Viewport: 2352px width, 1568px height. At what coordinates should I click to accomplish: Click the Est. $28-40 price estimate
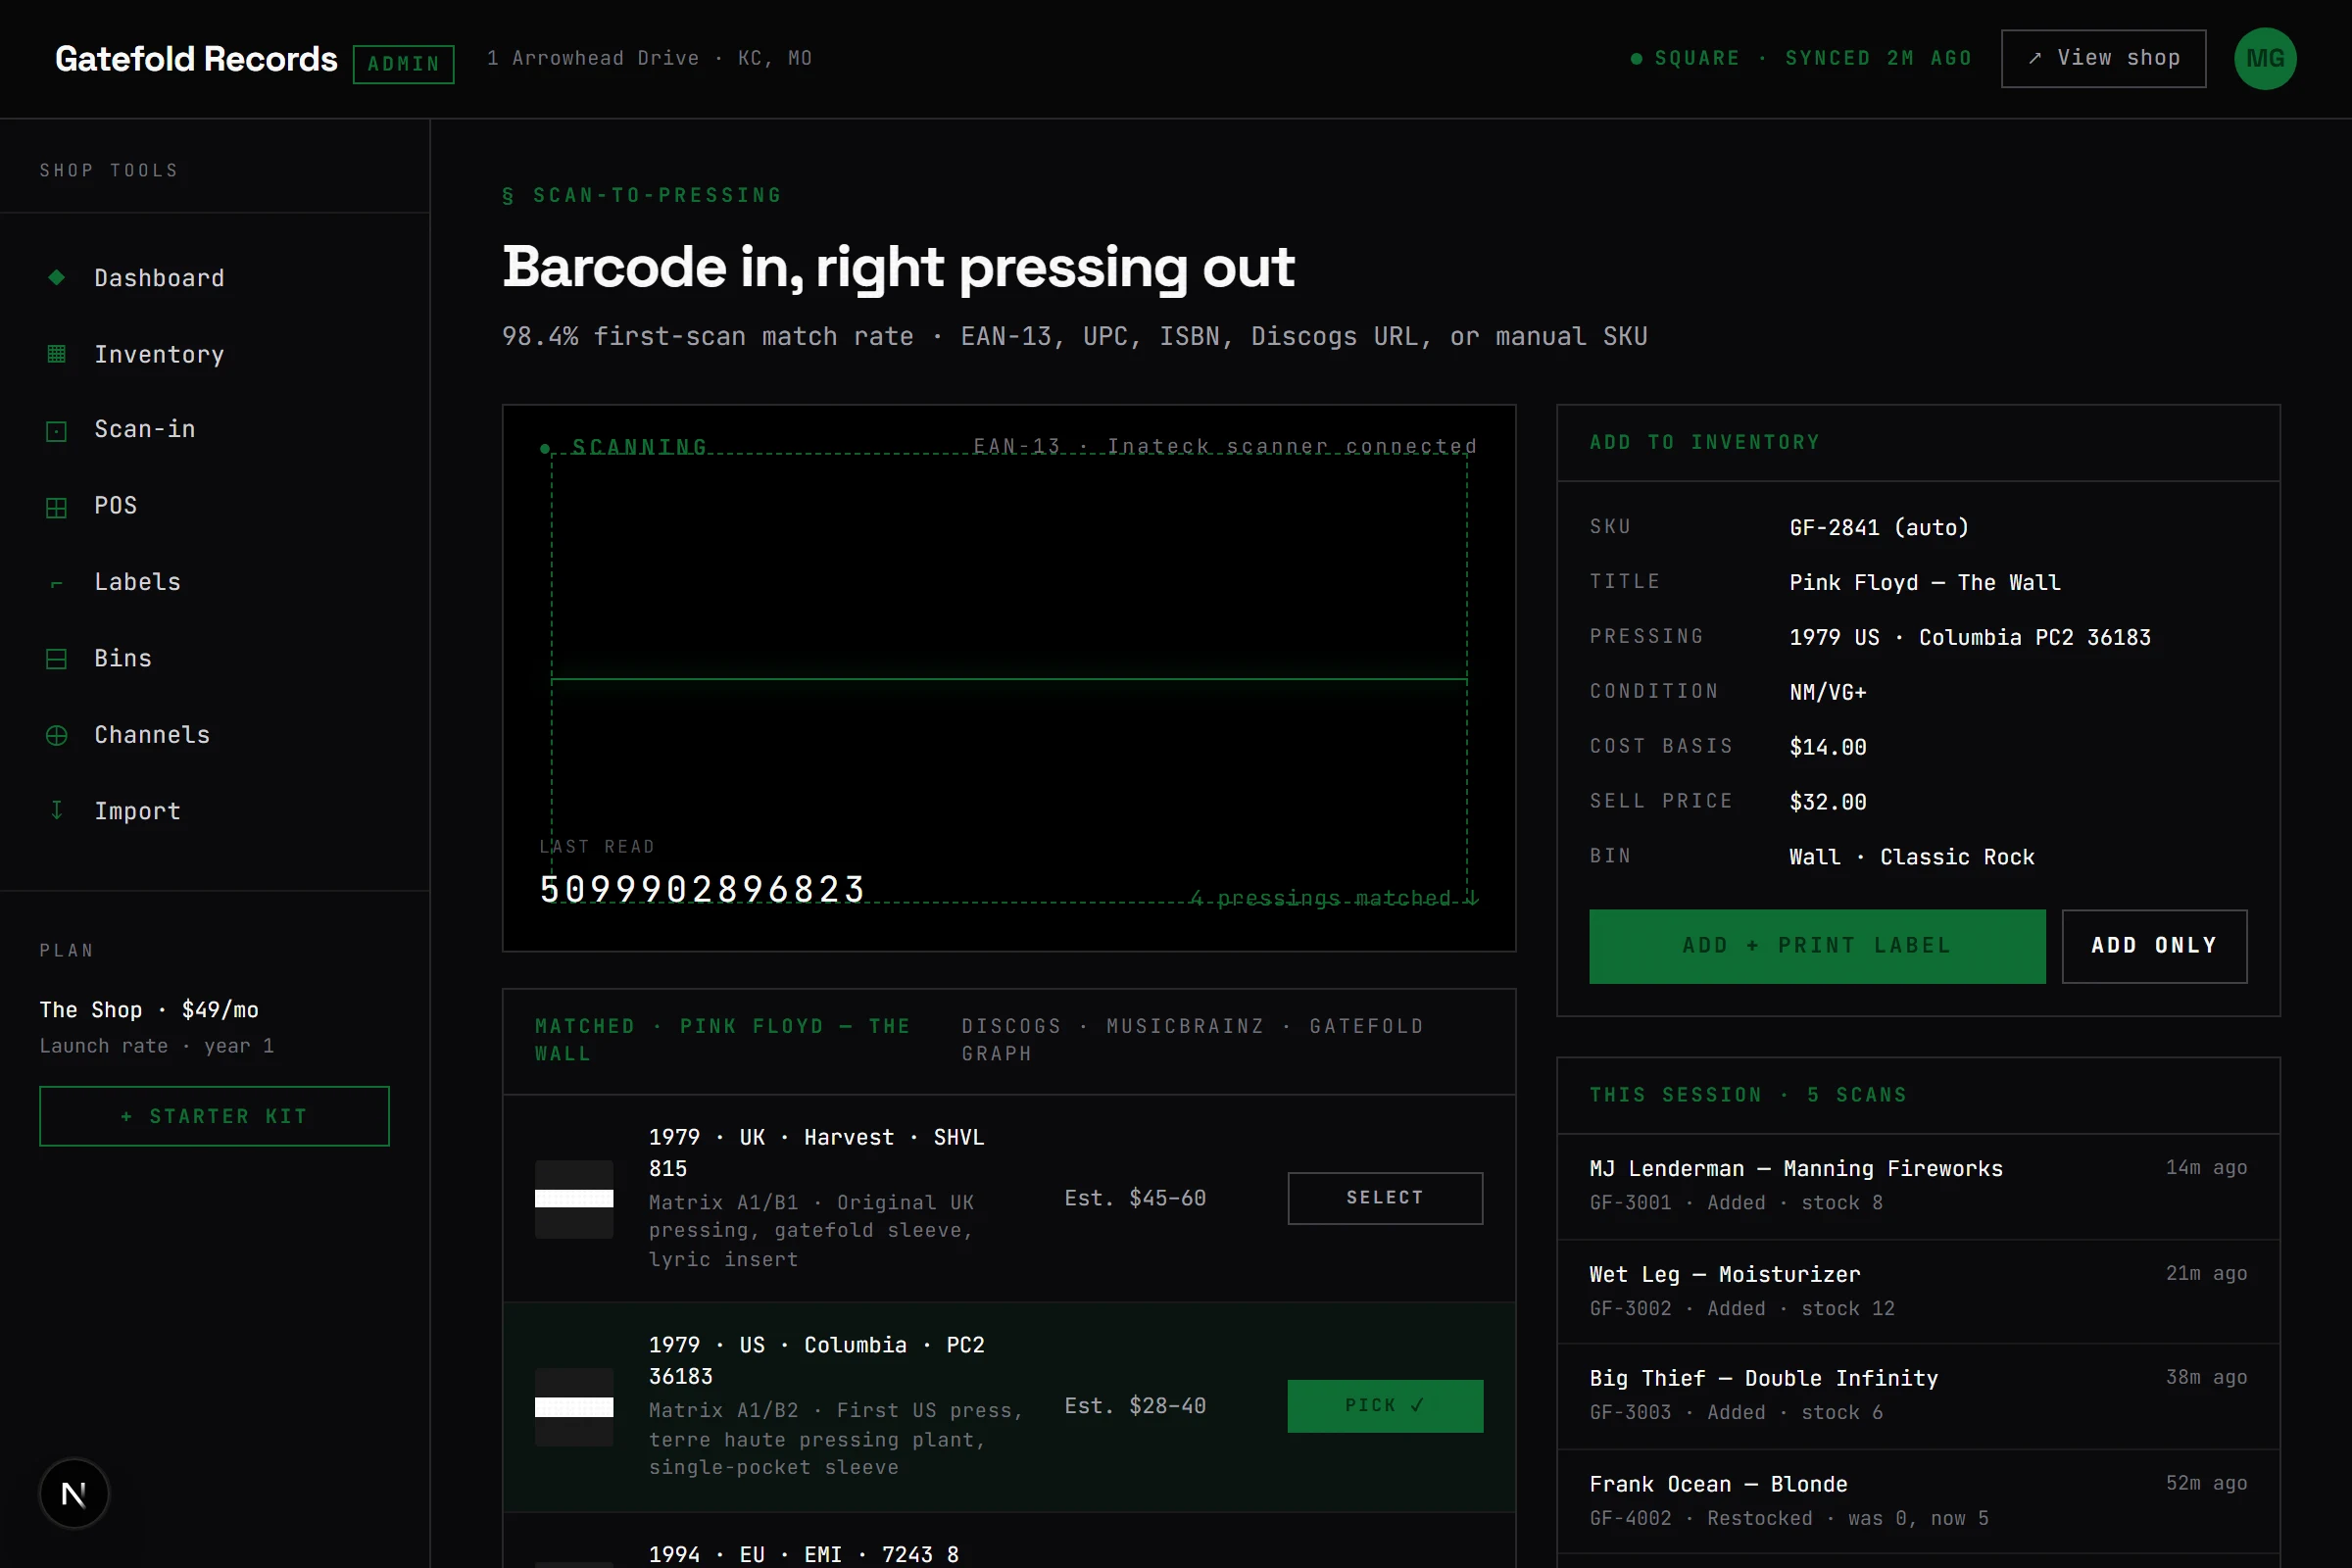pyautogui.click(x=1135, y=1406)
